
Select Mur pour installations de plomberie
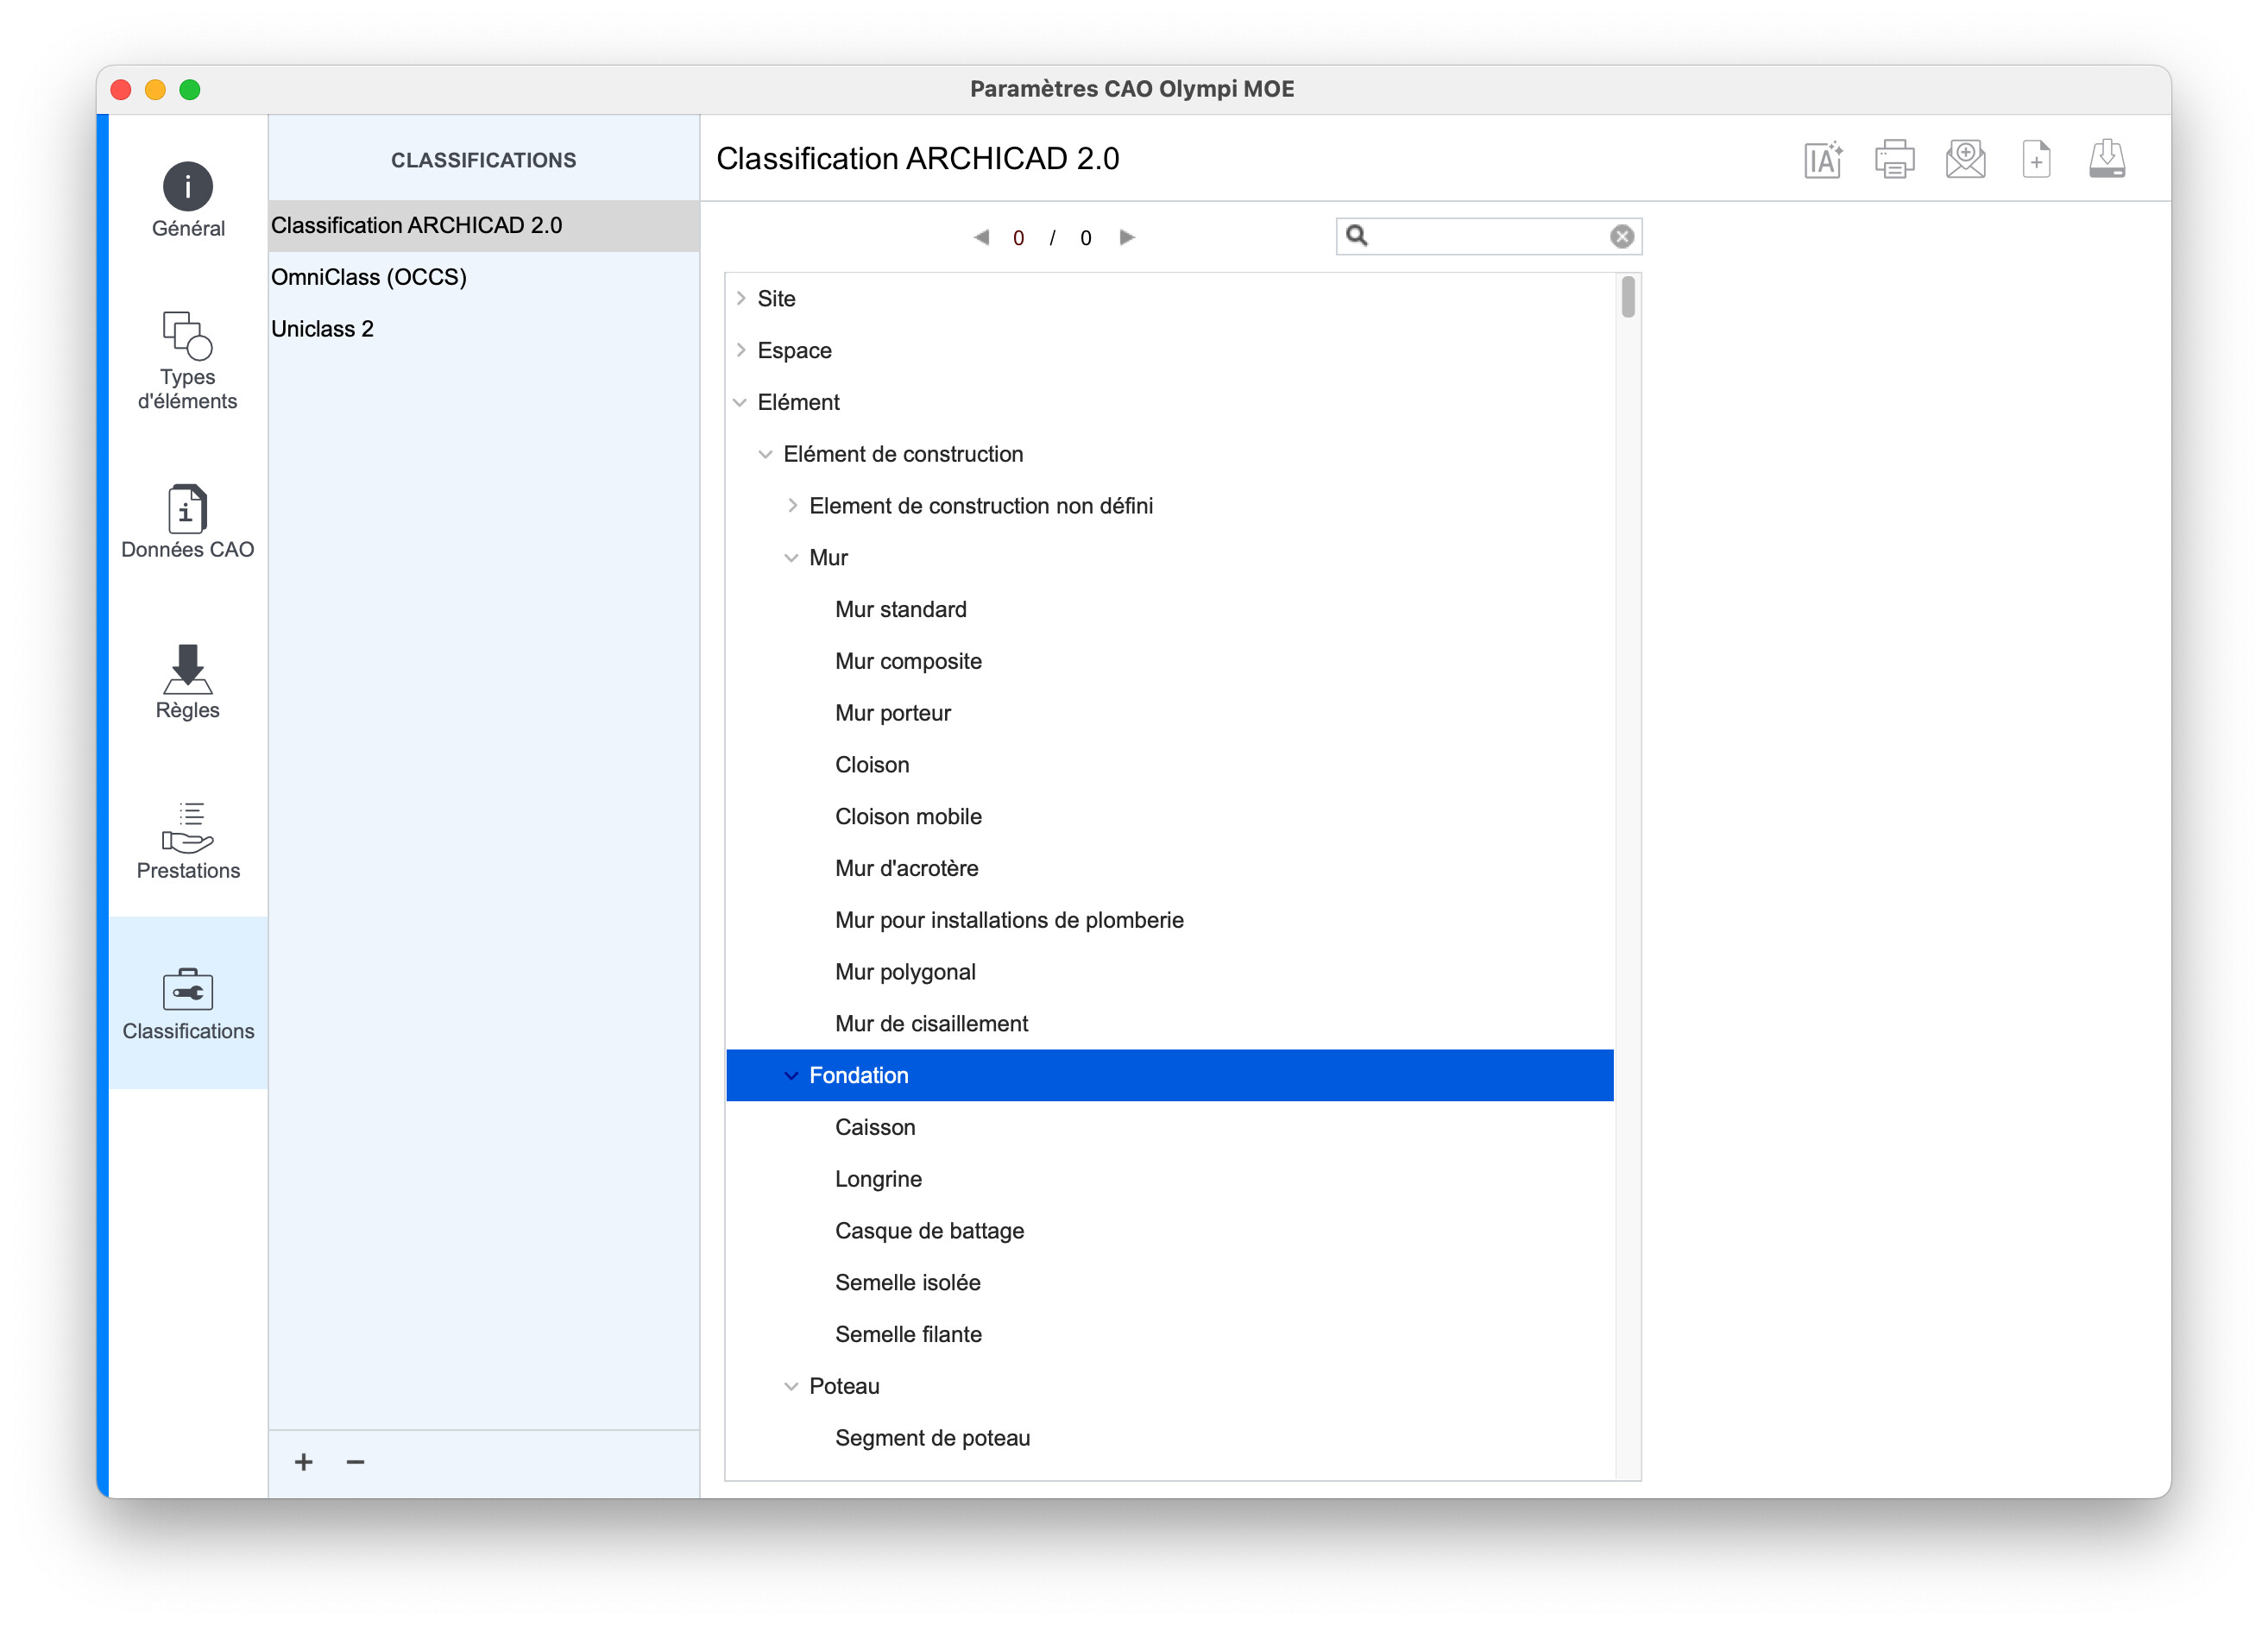click(x=1170, y=920)
